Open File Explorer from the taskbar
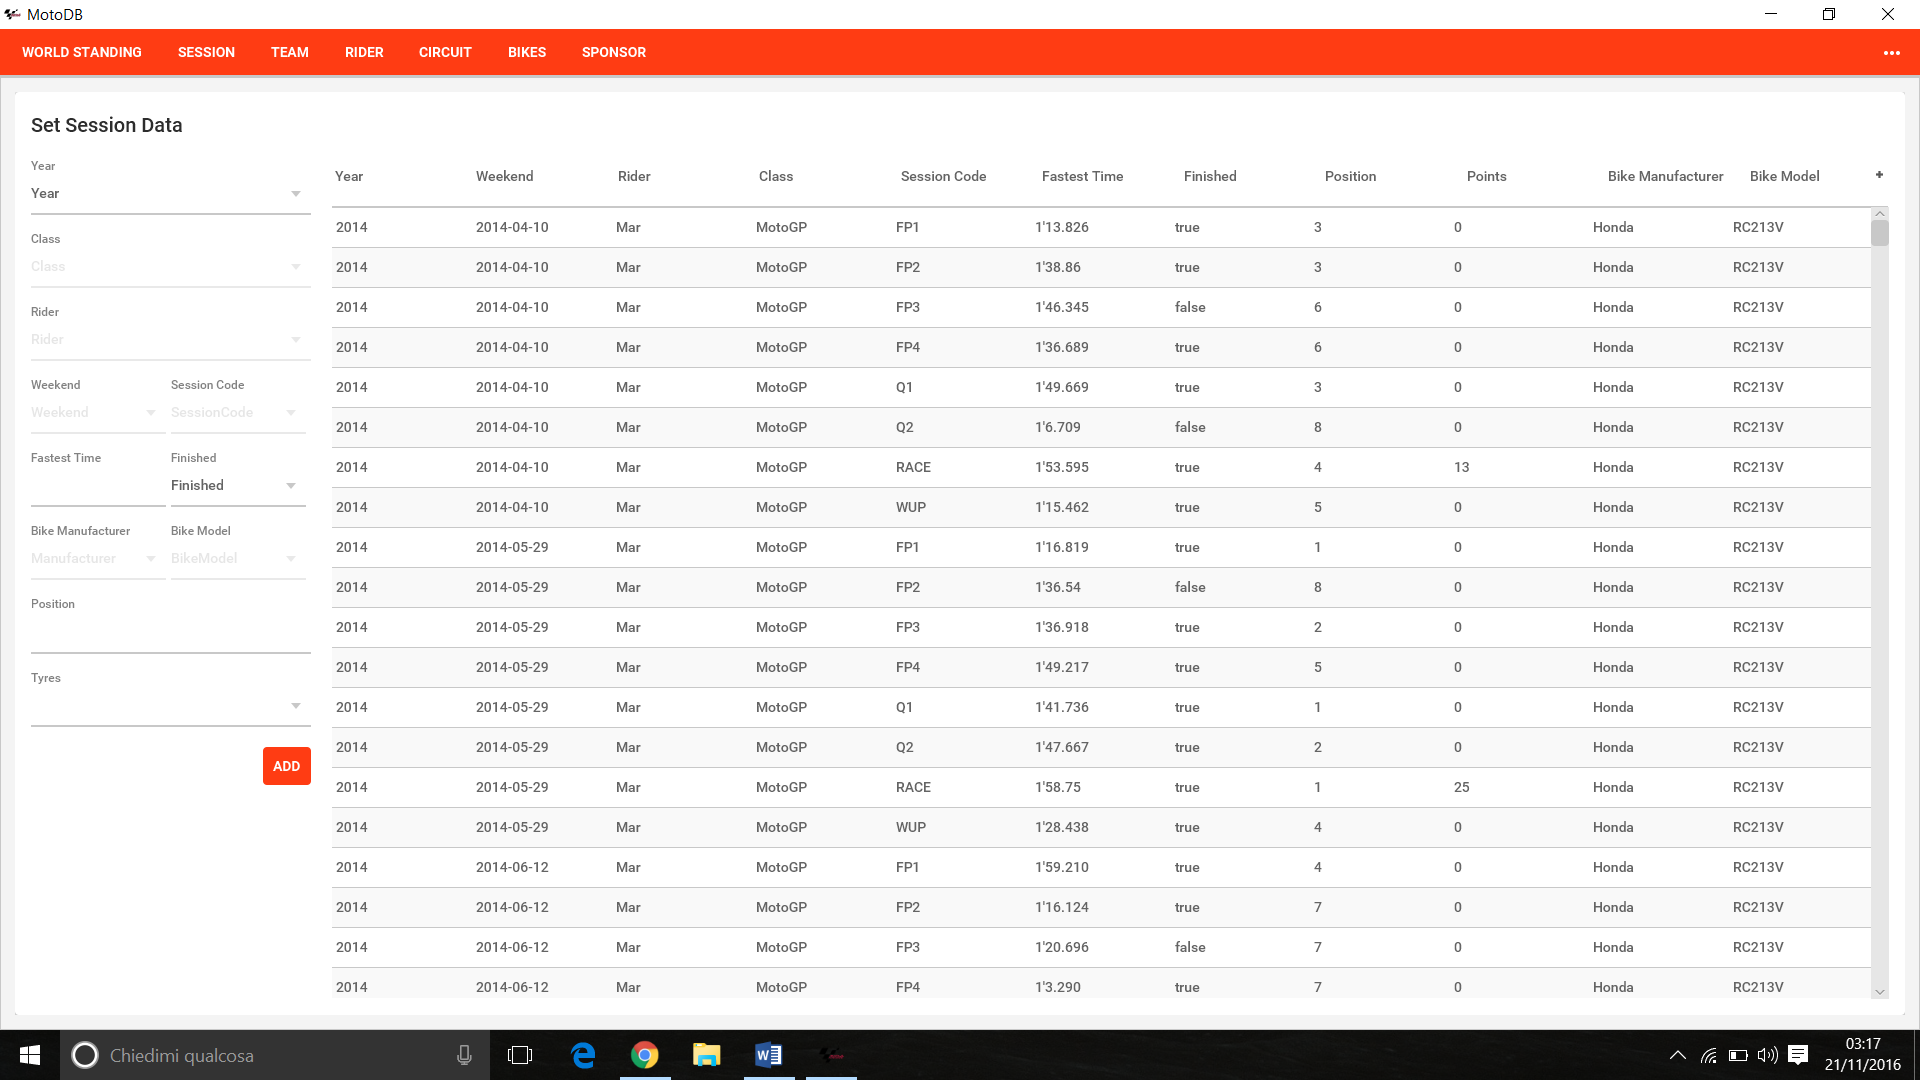1920x1080 pixels. point(706,1055)
